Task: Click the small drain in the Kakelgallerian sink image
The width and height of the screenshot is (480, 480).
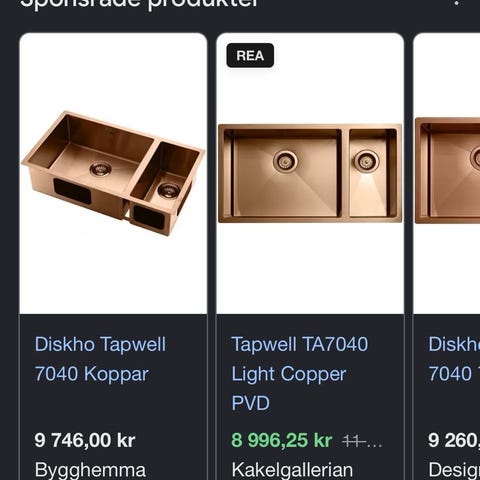Action: (366, 161)
